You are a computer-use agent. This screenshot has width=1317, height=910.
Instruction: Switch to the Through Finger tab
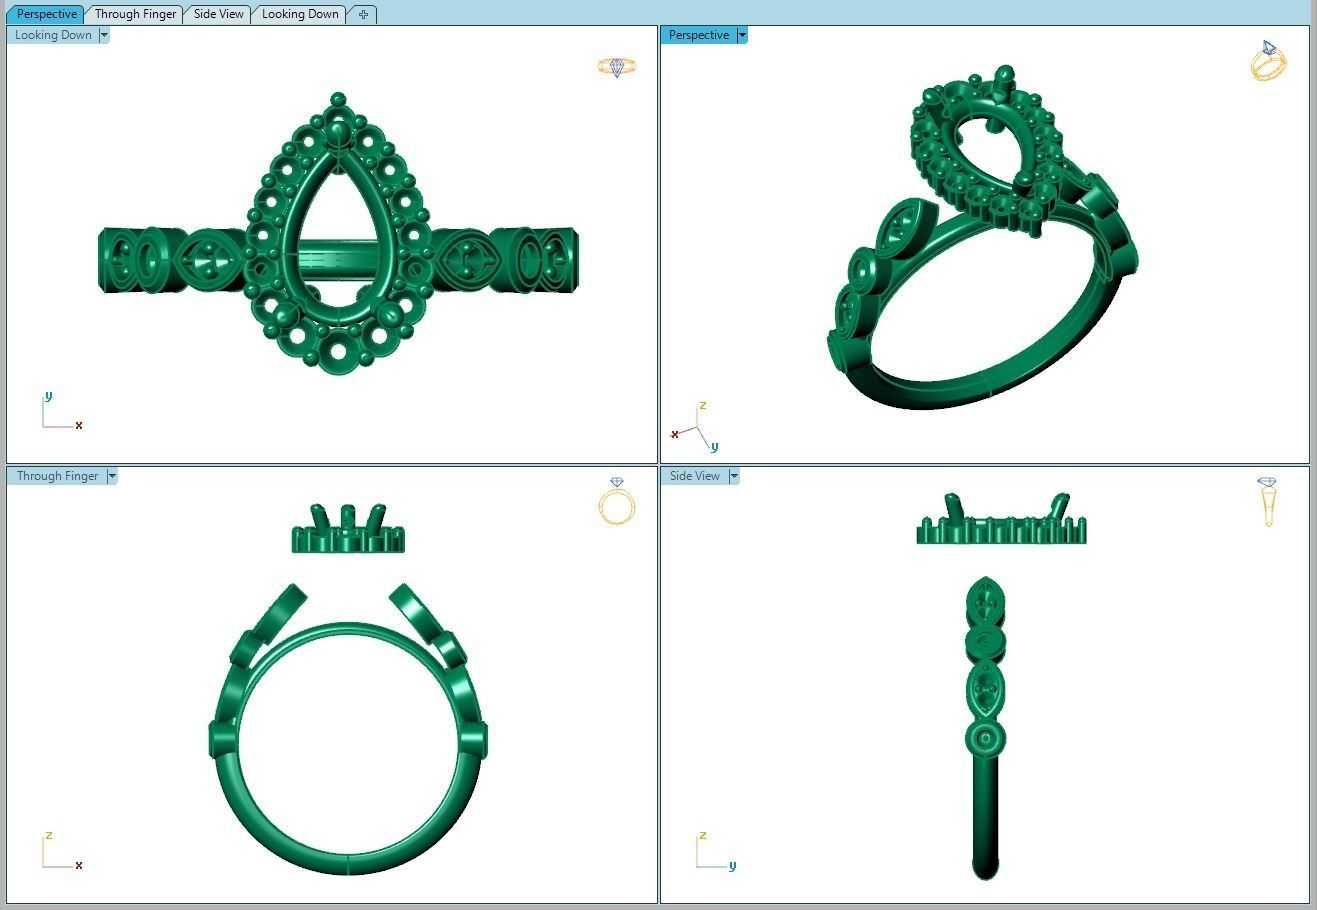point(135,14)
